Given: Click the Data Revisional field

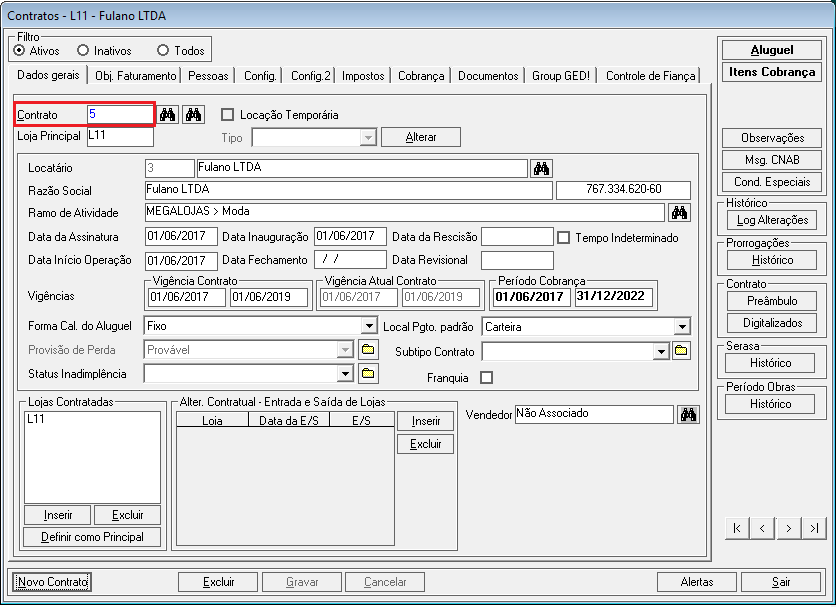Looking at the screenshot, I should coord(517,260).
